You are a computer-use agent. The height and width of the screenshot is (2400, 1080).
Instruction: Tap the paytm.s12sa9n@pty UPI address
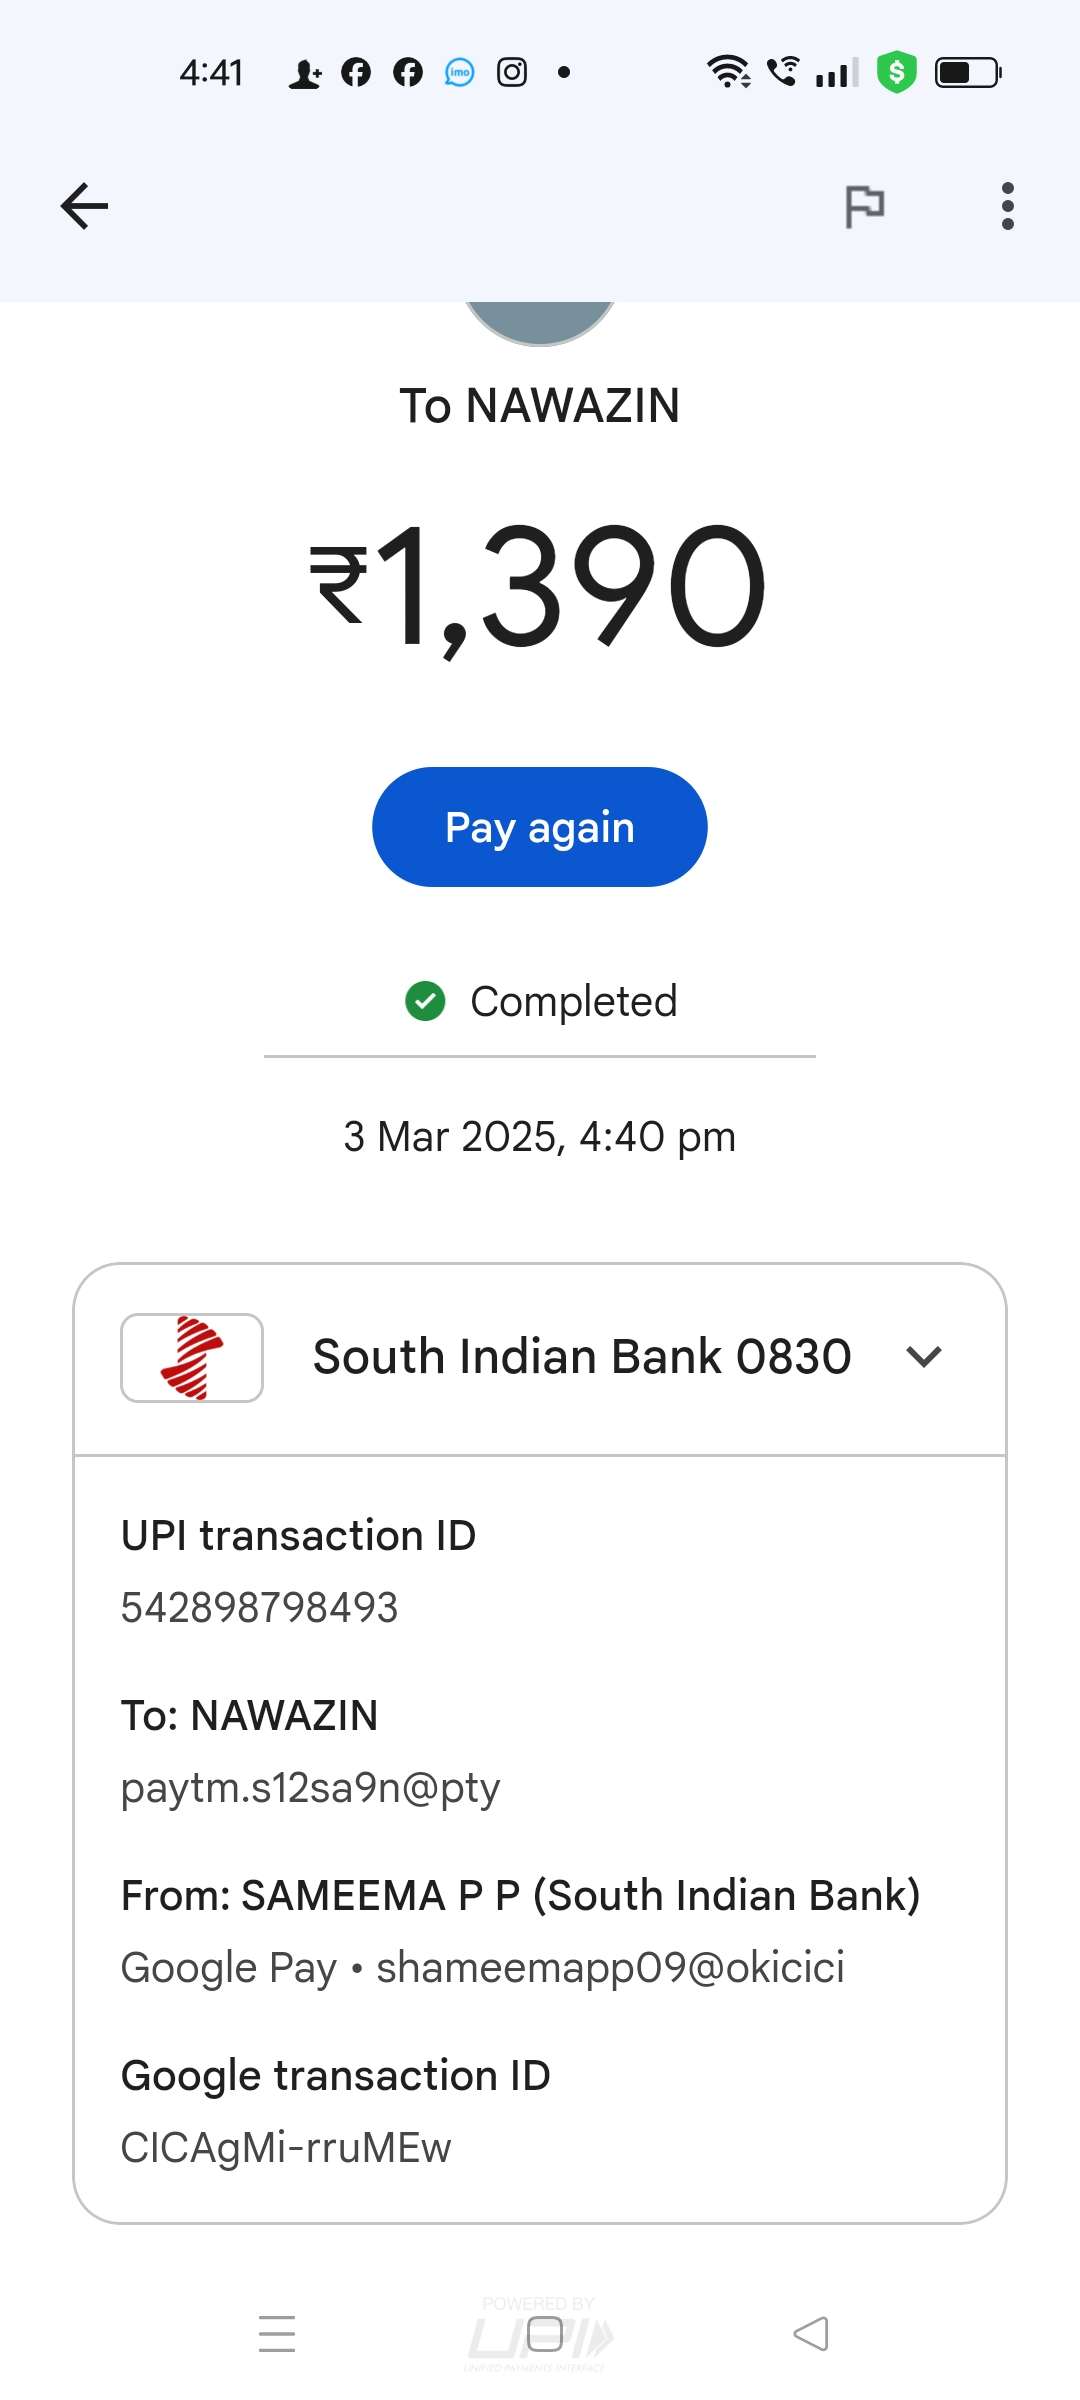(x=310, y=1788)
